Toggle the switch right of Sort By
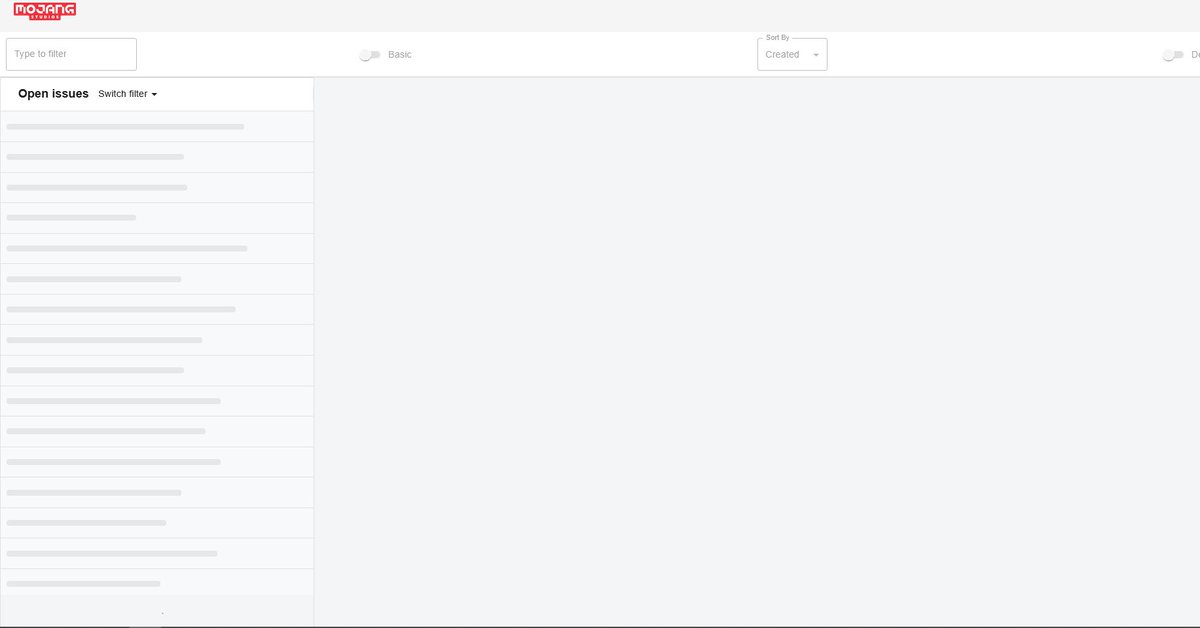Screen dimensions: 1200x628 pos(1173,55)
